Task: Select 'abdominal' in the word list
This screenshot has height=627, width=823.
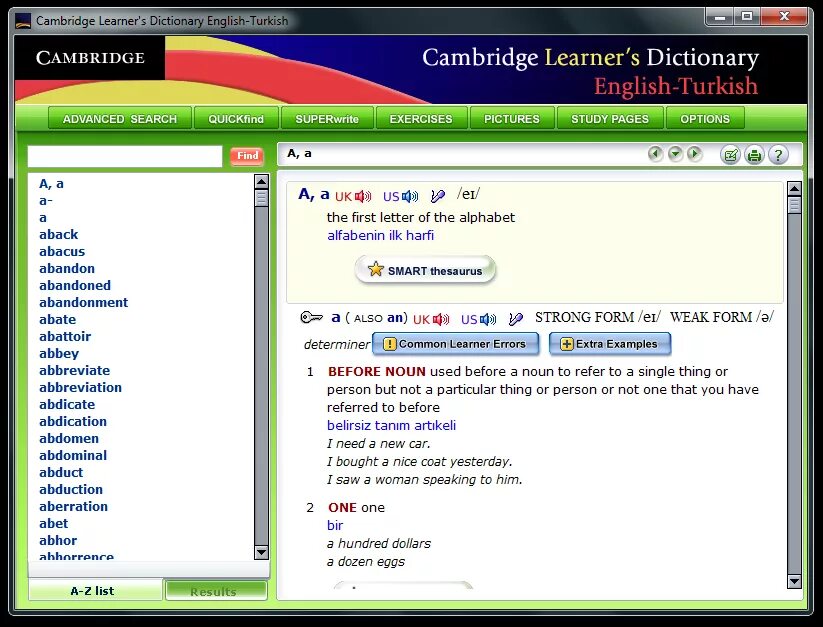Action: (x=73, y=455)
